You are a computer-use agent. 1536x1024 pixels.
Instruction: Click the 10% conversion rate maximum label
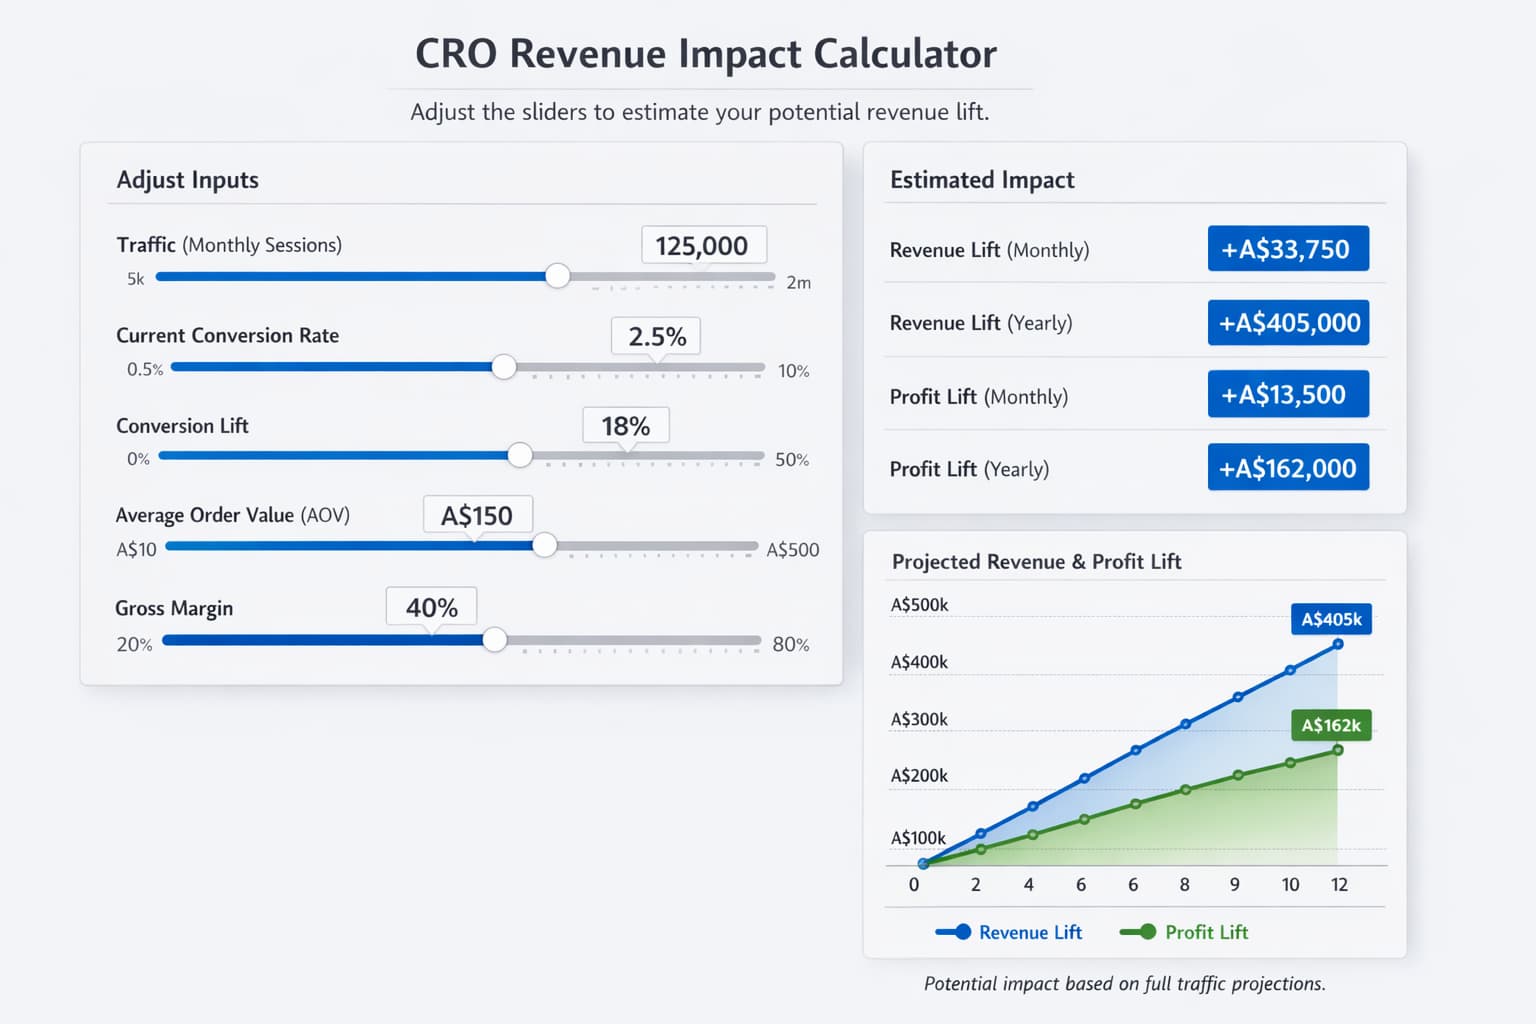pyautogui.click(x=794, y=371)
